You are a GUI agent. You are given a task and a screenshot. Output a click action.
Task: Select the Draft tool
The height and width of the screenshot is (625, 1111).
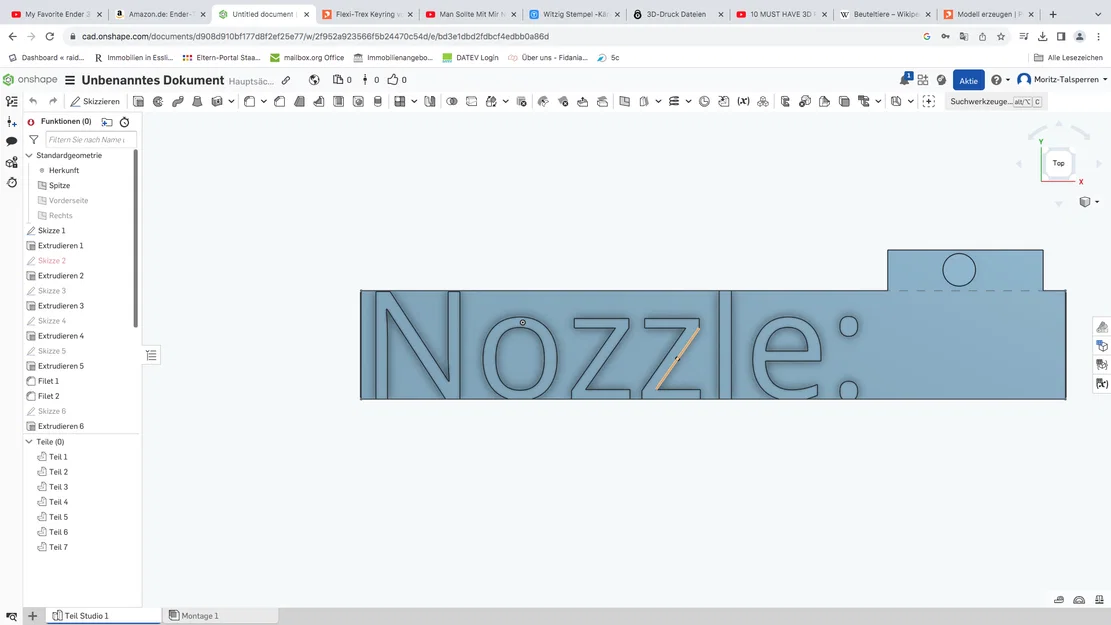(299, 101)
